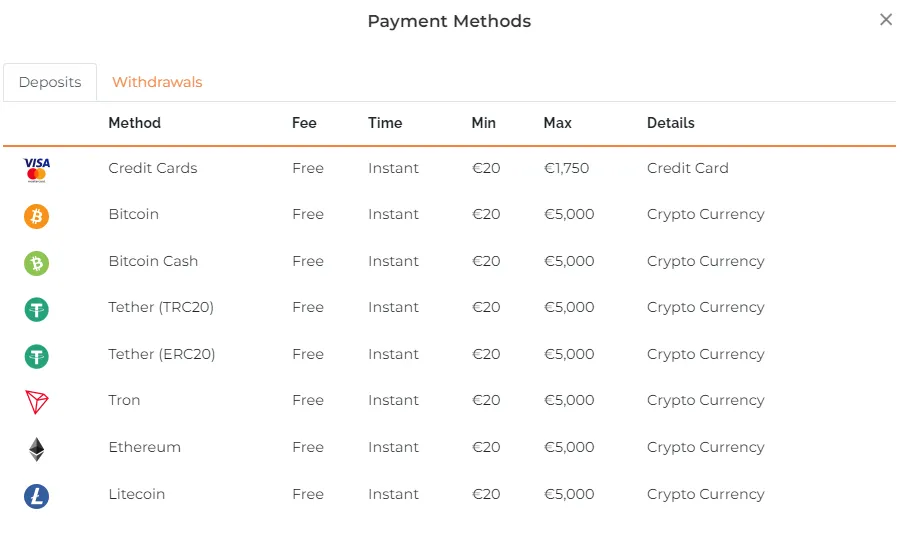Screen dimensions: 905x539
Task: Click the green Bitcoin Cash icon
Action: [36, 263]
